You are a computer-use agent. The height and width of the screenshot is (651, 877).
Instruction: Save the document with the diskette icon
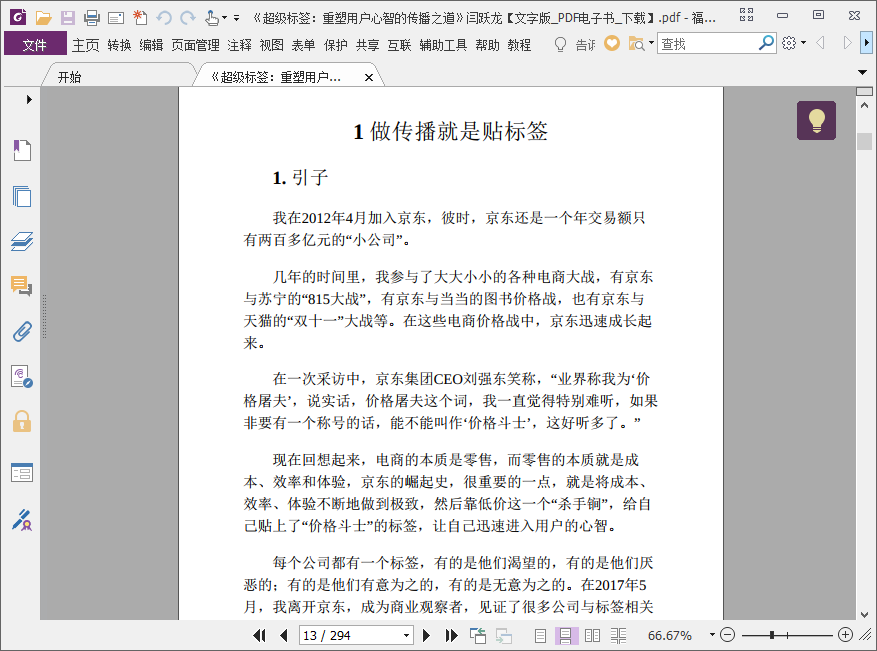click(x=68, y=18)
